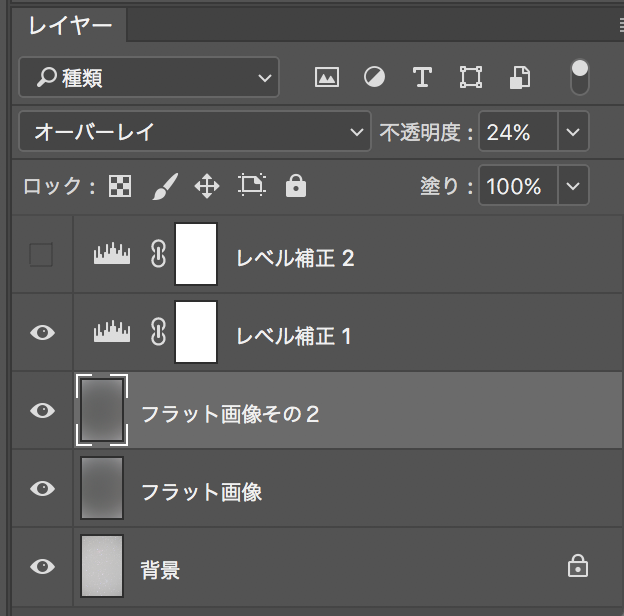This screenshot has height=616, width=624.
Task: Lock transparent pixels checkerboard icon
Action: click(120, 186)
